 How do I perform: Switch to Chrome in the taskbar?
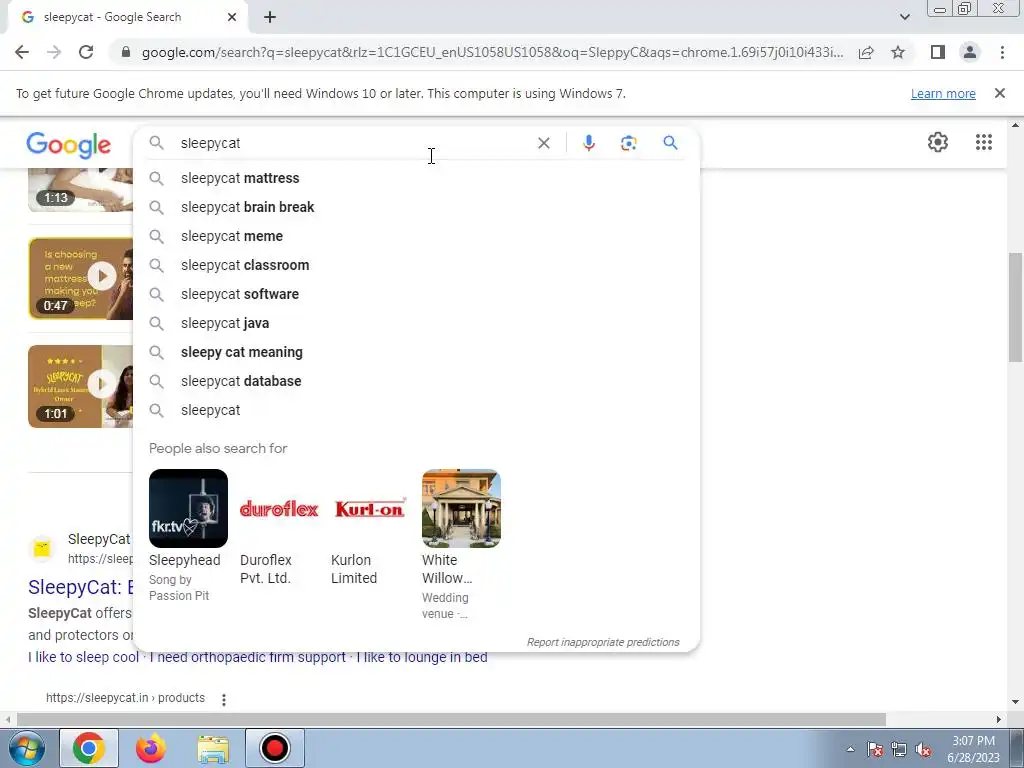point(89,748)
